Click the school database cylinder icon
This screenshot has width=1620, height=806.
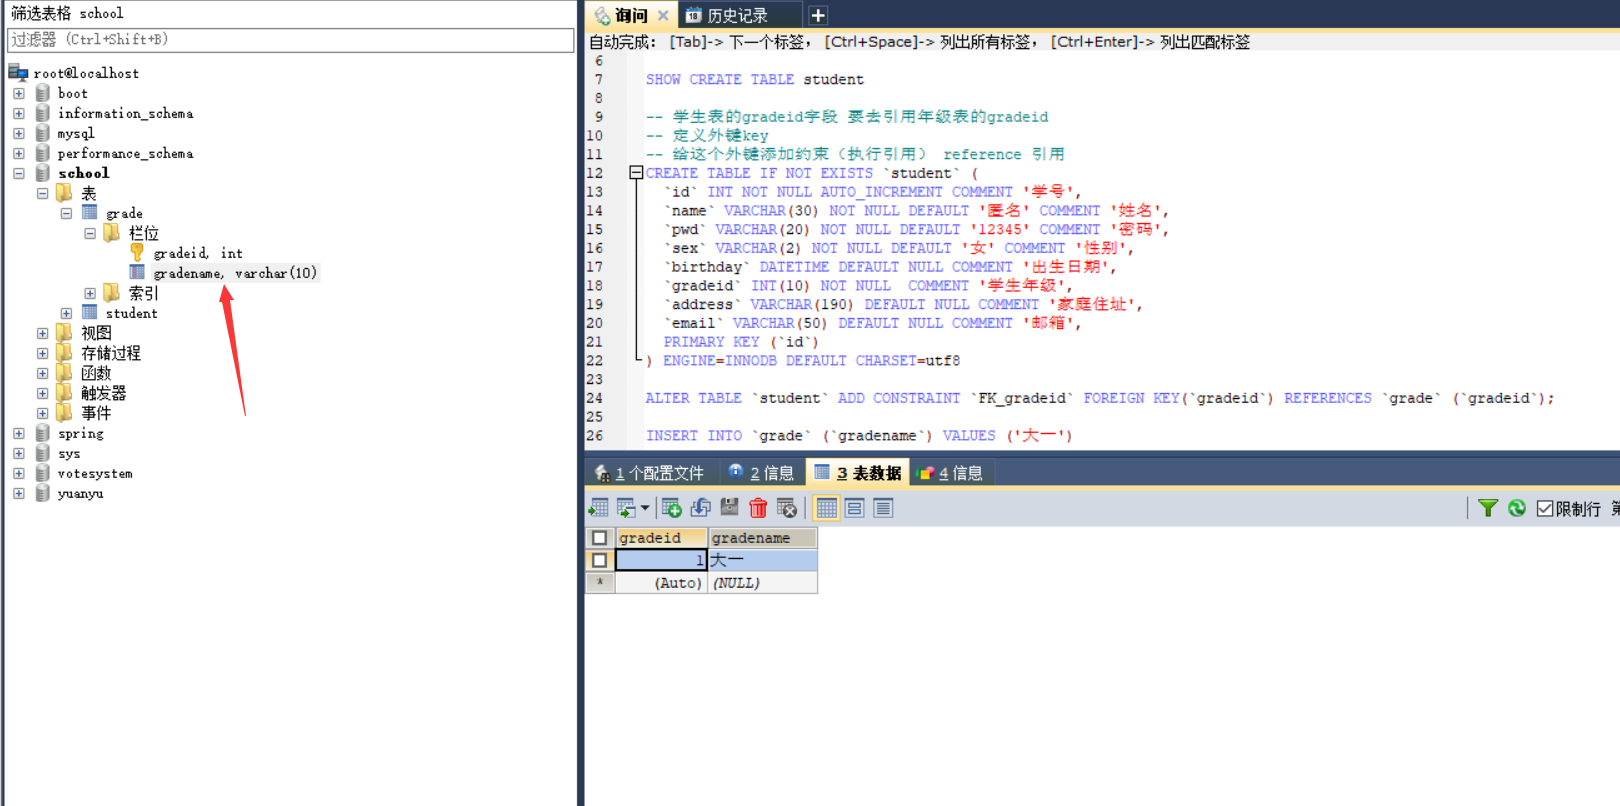[x=42, y=172]
